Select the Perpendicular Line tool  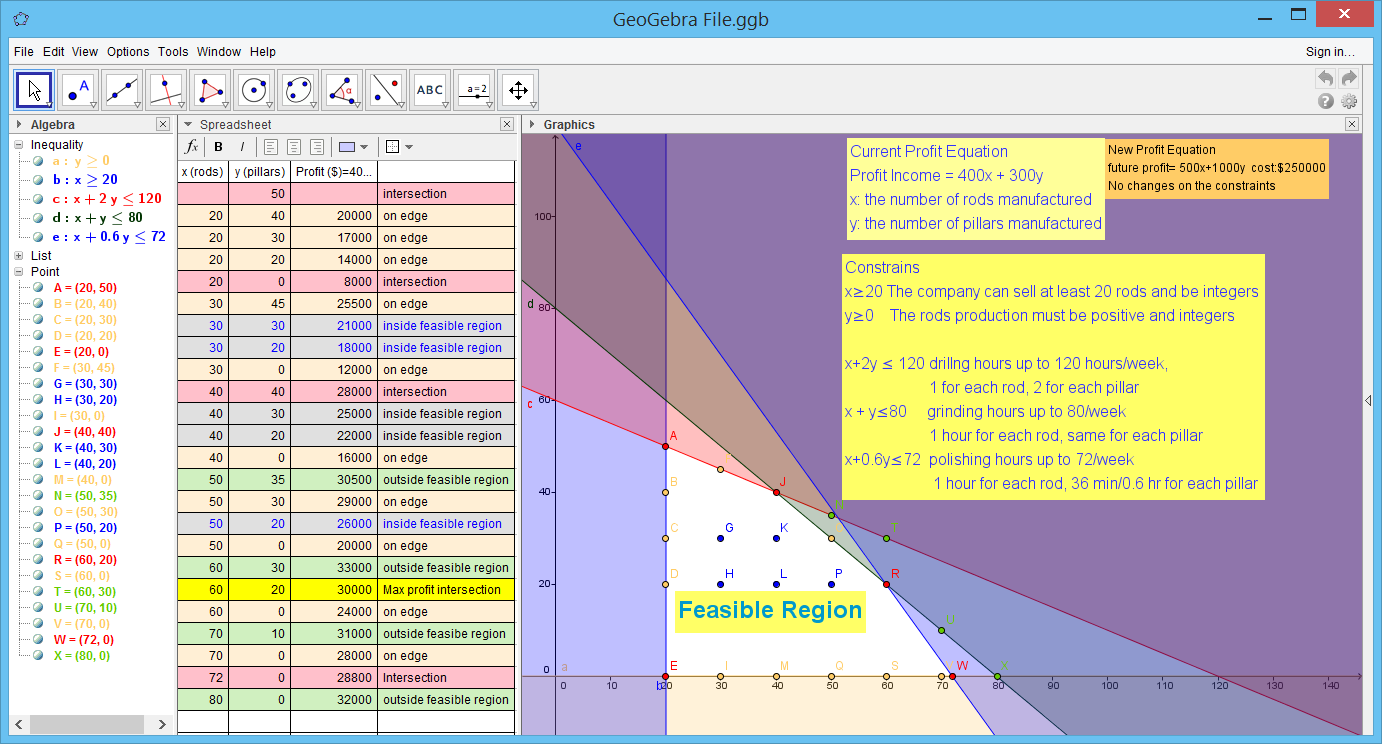pos(166,90)
